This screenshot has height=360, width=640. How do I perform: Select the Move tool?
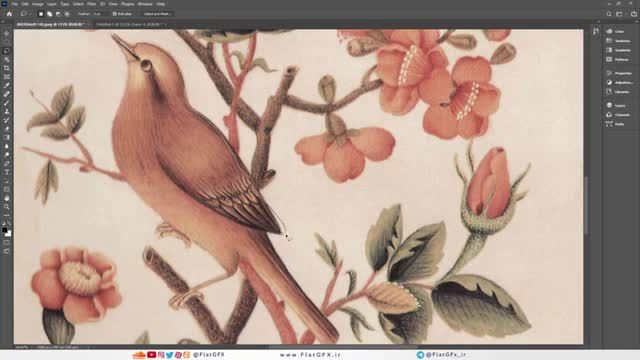(7, 33)
